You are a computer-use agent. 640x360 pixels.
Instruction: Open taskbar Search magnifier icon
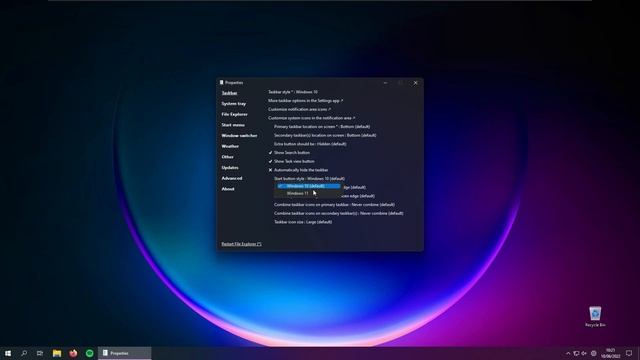pos(24,353)
